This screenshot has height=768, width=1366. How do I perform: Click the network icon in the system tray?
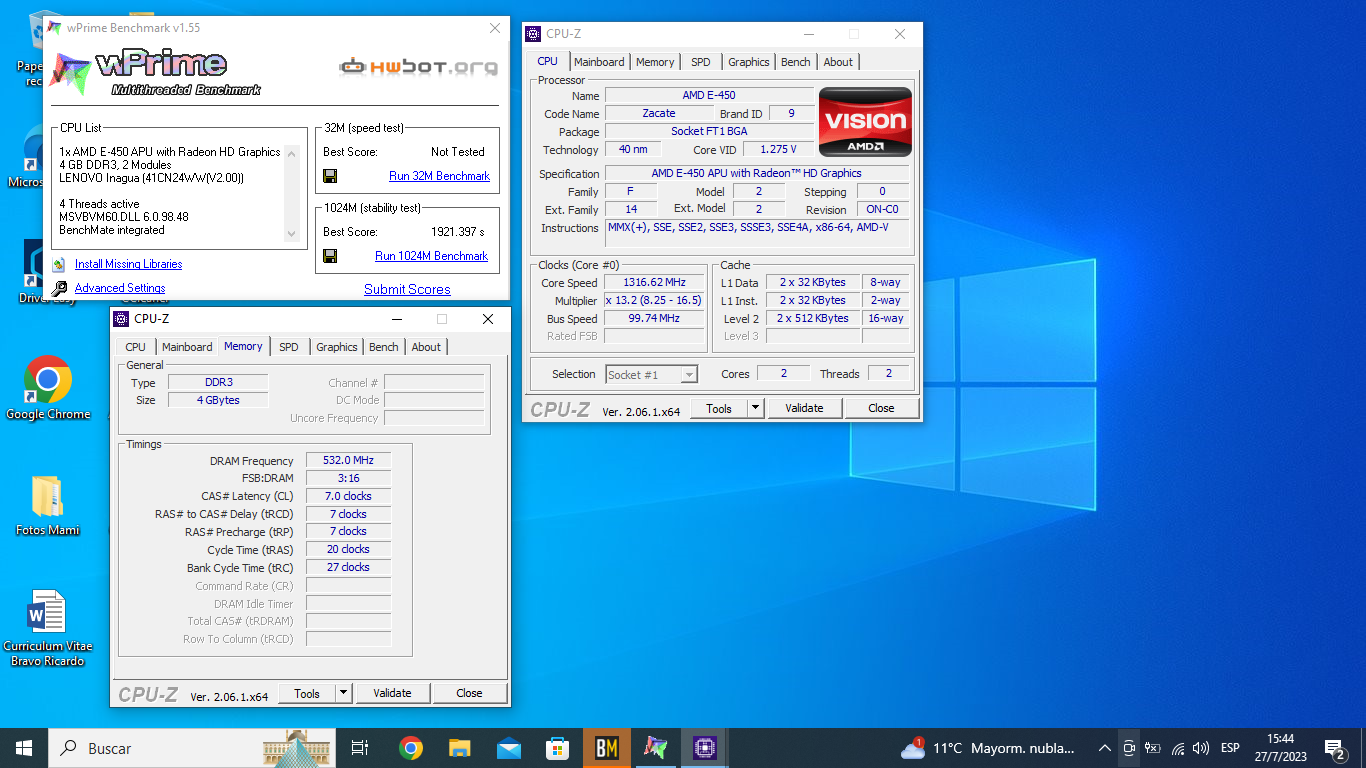(1178, 748)
